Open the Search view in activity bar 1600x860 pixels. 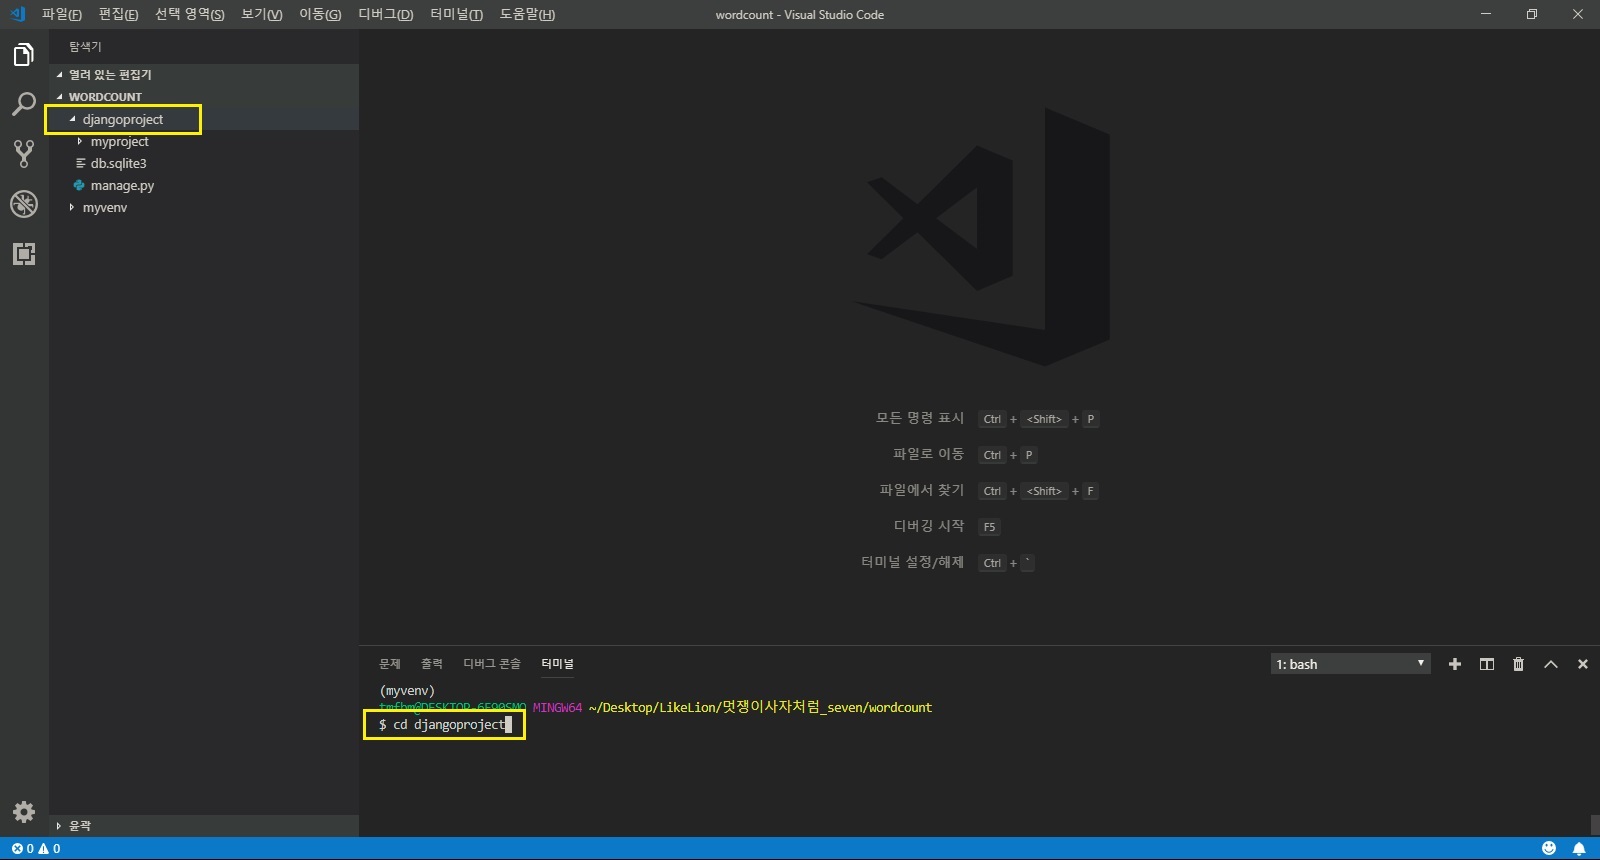(x=24, y=104)
